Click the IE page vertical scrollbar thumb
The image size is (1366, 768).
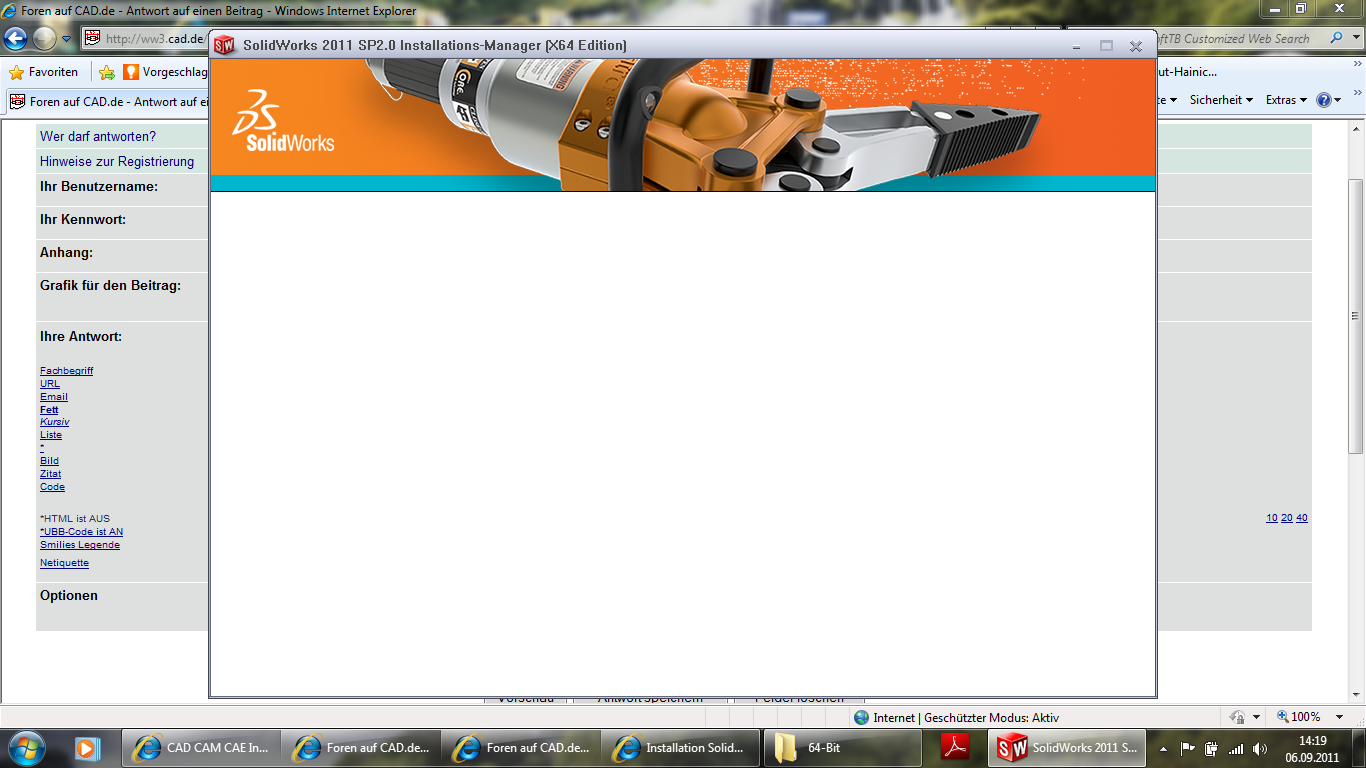(1356, 316)
